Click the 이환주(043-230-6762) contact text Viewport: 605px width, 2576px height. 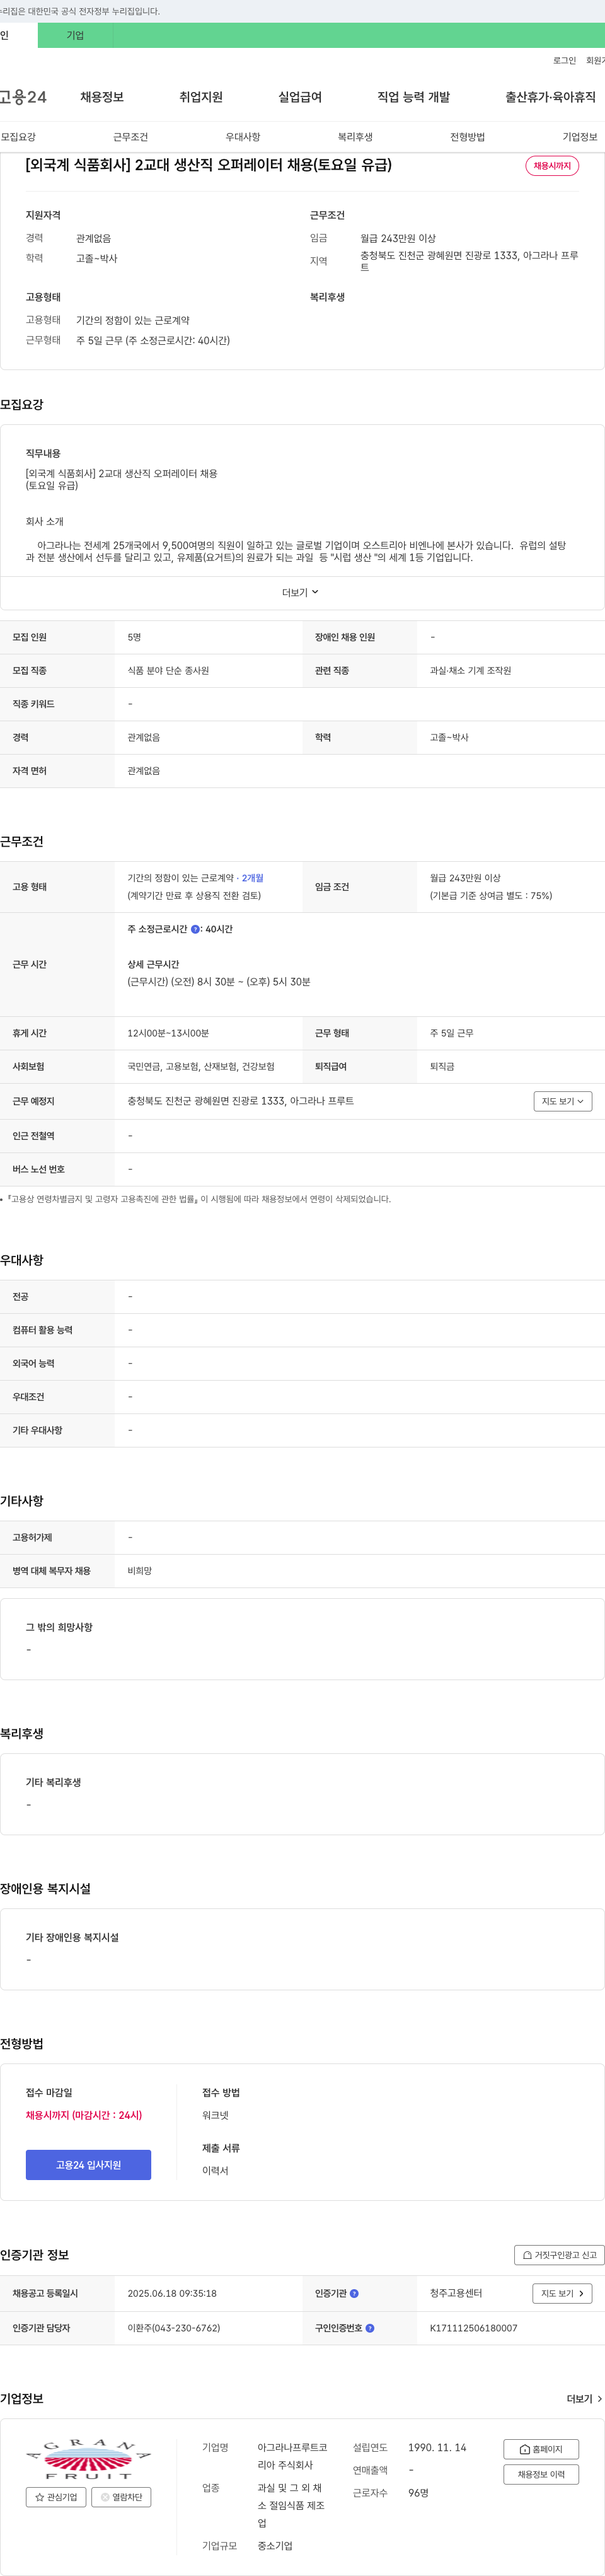point(174,2328)
